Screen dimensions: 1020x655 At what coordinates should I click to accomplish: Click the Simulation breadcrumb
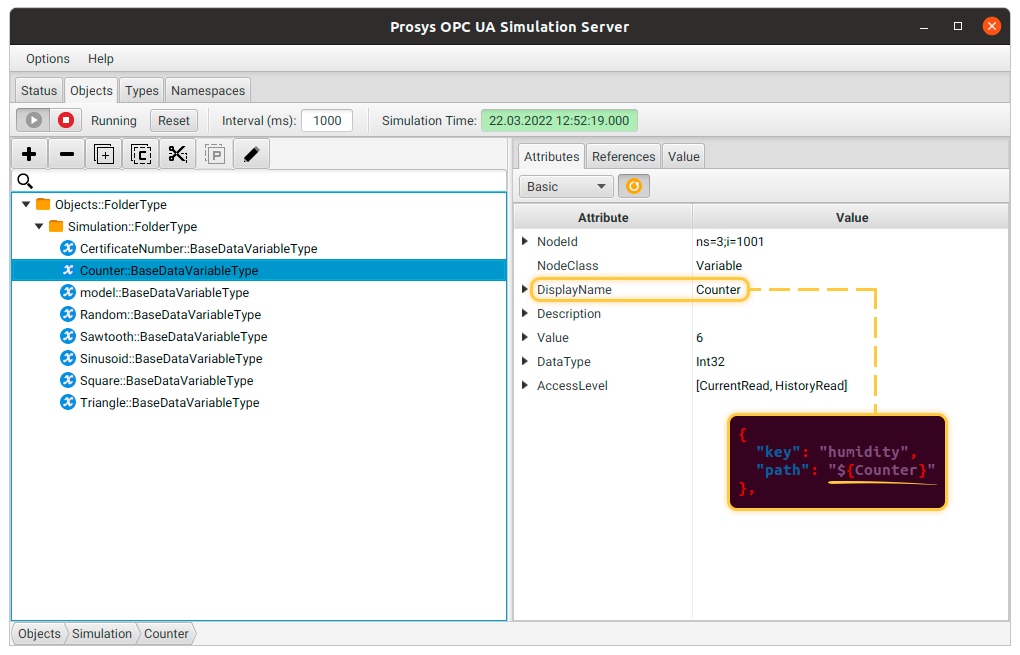pyautogui.click(x=101, y=634)
